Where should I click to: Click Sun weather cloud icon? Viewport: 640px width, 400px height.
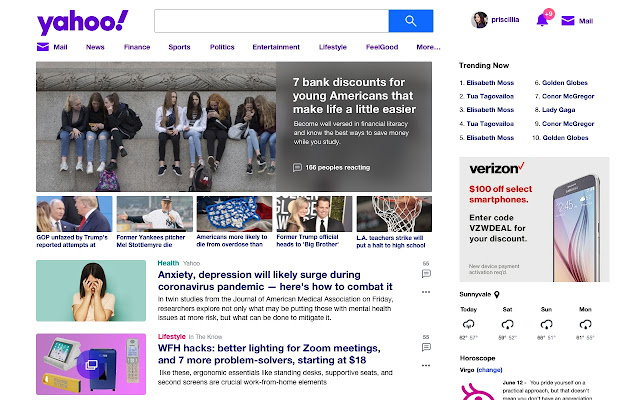click(x=547, y=324)
